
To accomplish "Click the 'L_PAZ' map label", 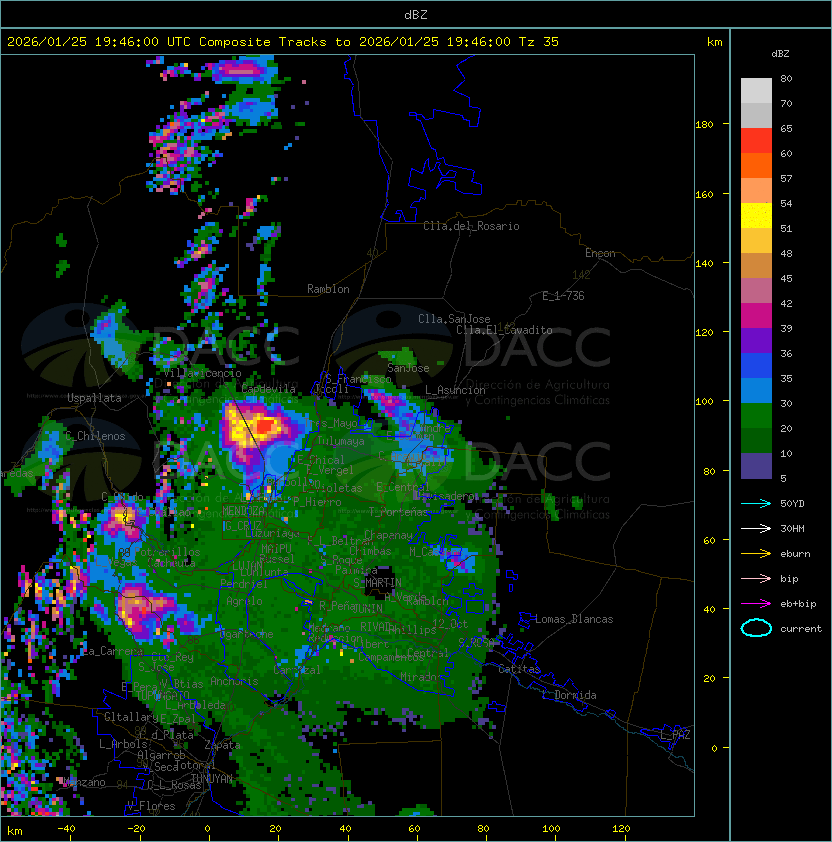I will point(675,735).
